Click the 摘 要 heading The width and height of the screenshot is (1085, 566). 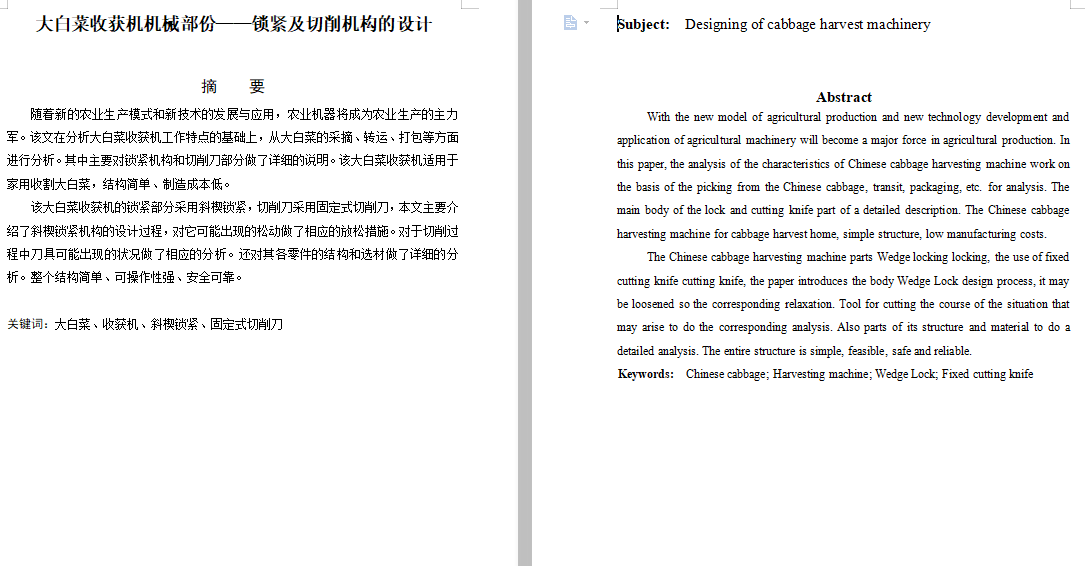click(233, 86)
